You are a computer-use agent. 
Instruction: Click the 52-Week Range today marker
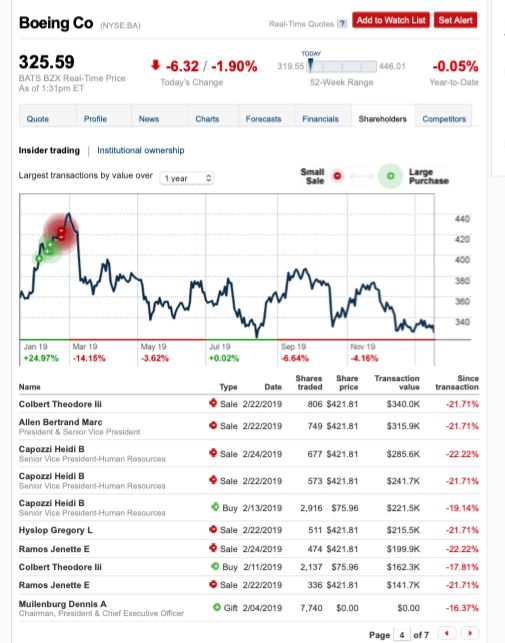[x=311, y=65]
